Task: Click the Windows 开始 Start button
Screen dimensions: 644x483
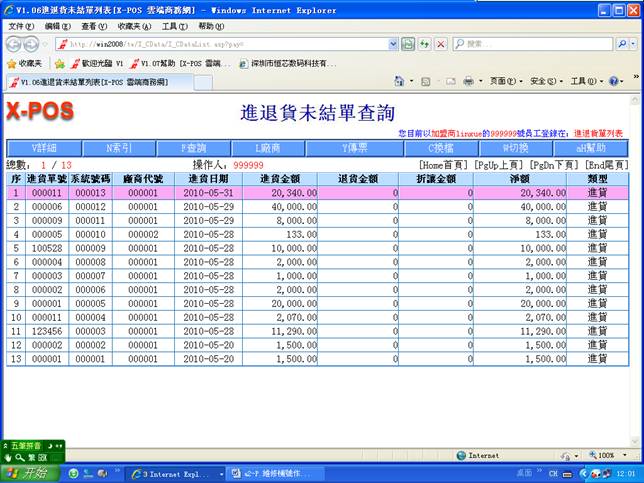Action: click(x=29, y=473)
